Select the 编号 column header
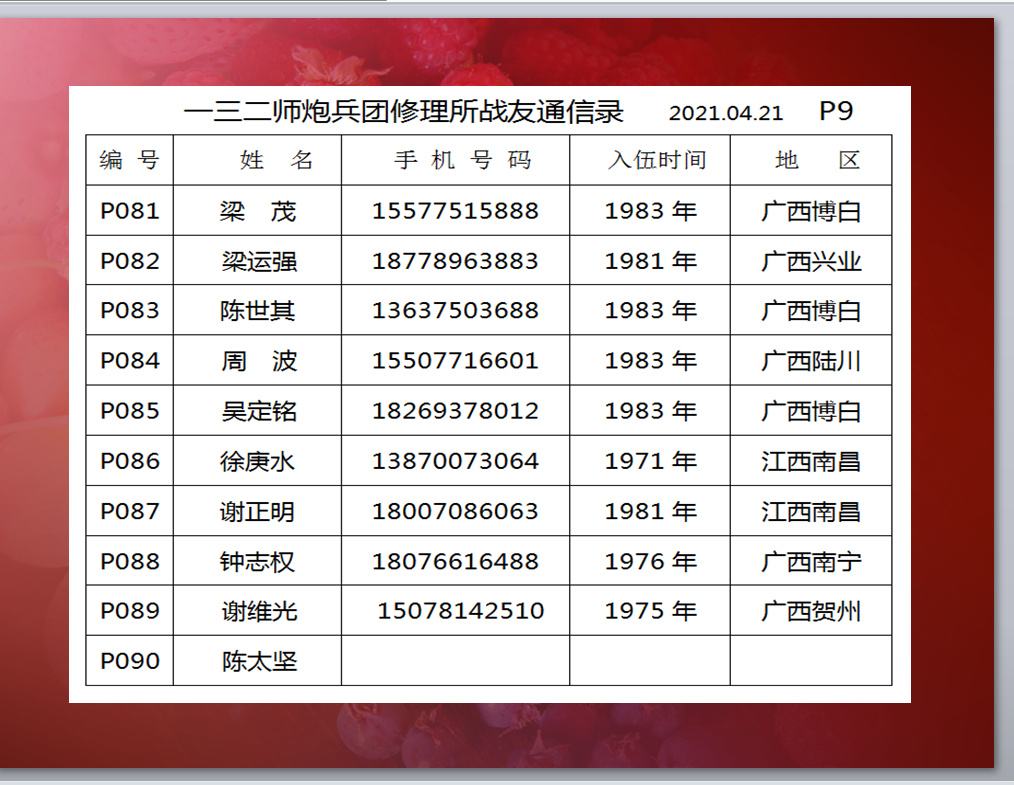 129,160
